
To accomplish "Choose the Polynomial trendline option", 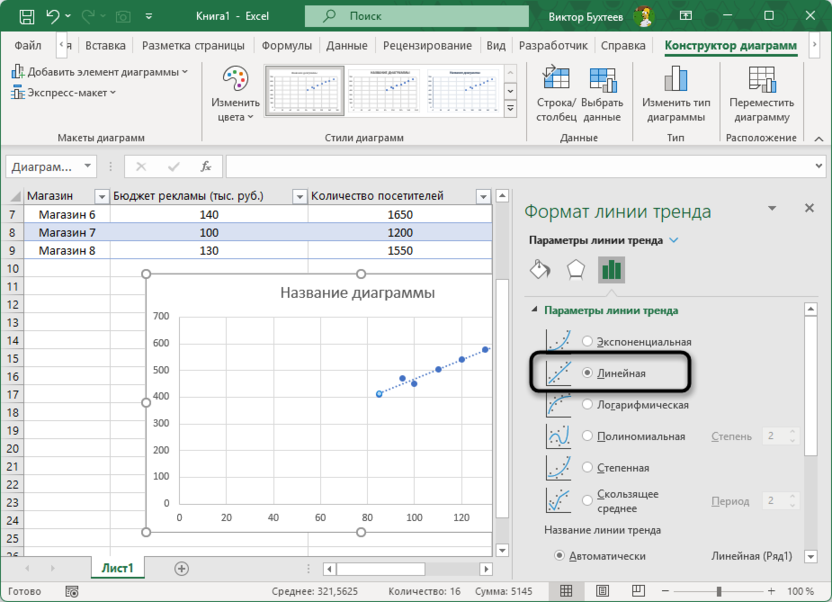I will [588, 436].
